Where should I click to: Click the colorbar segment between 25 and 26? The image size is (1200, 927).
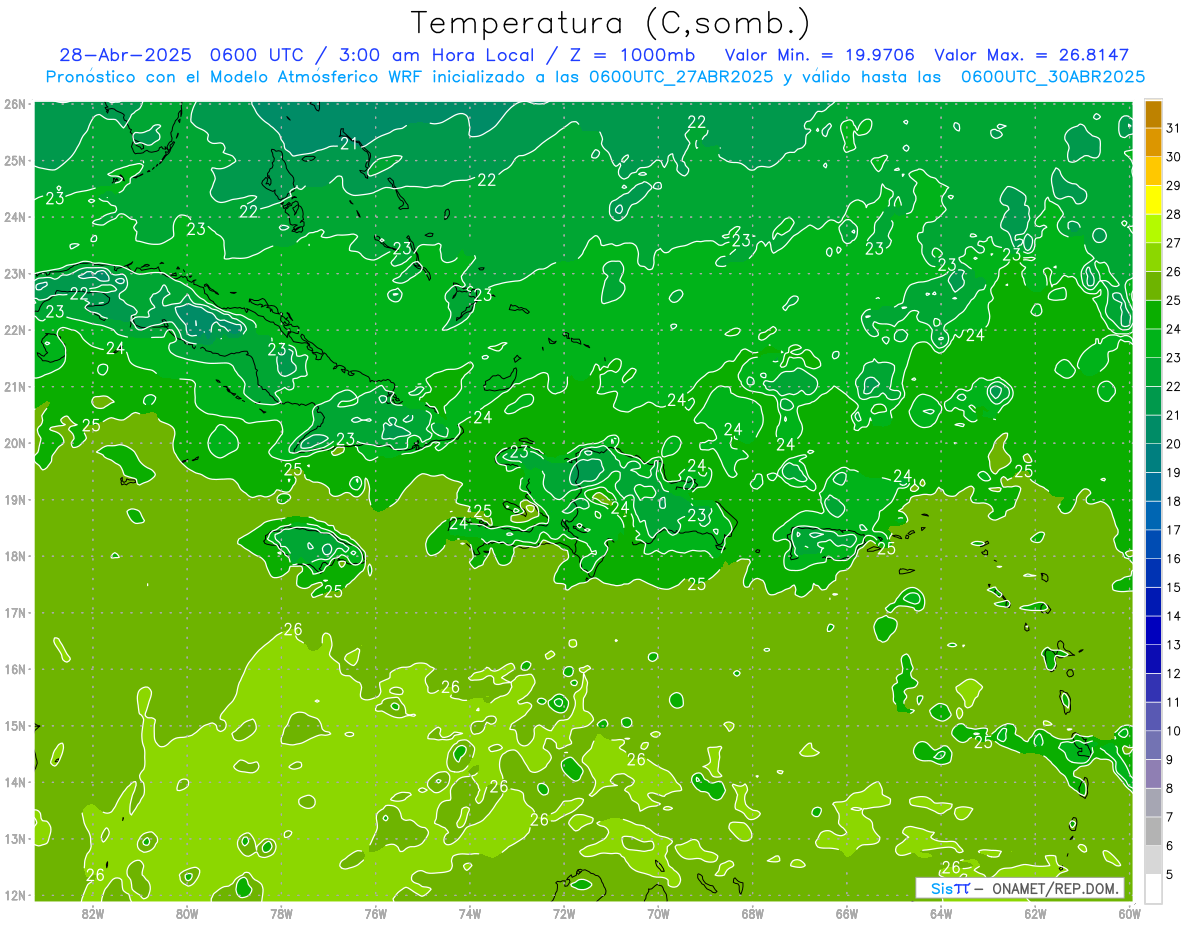click(x=1153, y=286)
